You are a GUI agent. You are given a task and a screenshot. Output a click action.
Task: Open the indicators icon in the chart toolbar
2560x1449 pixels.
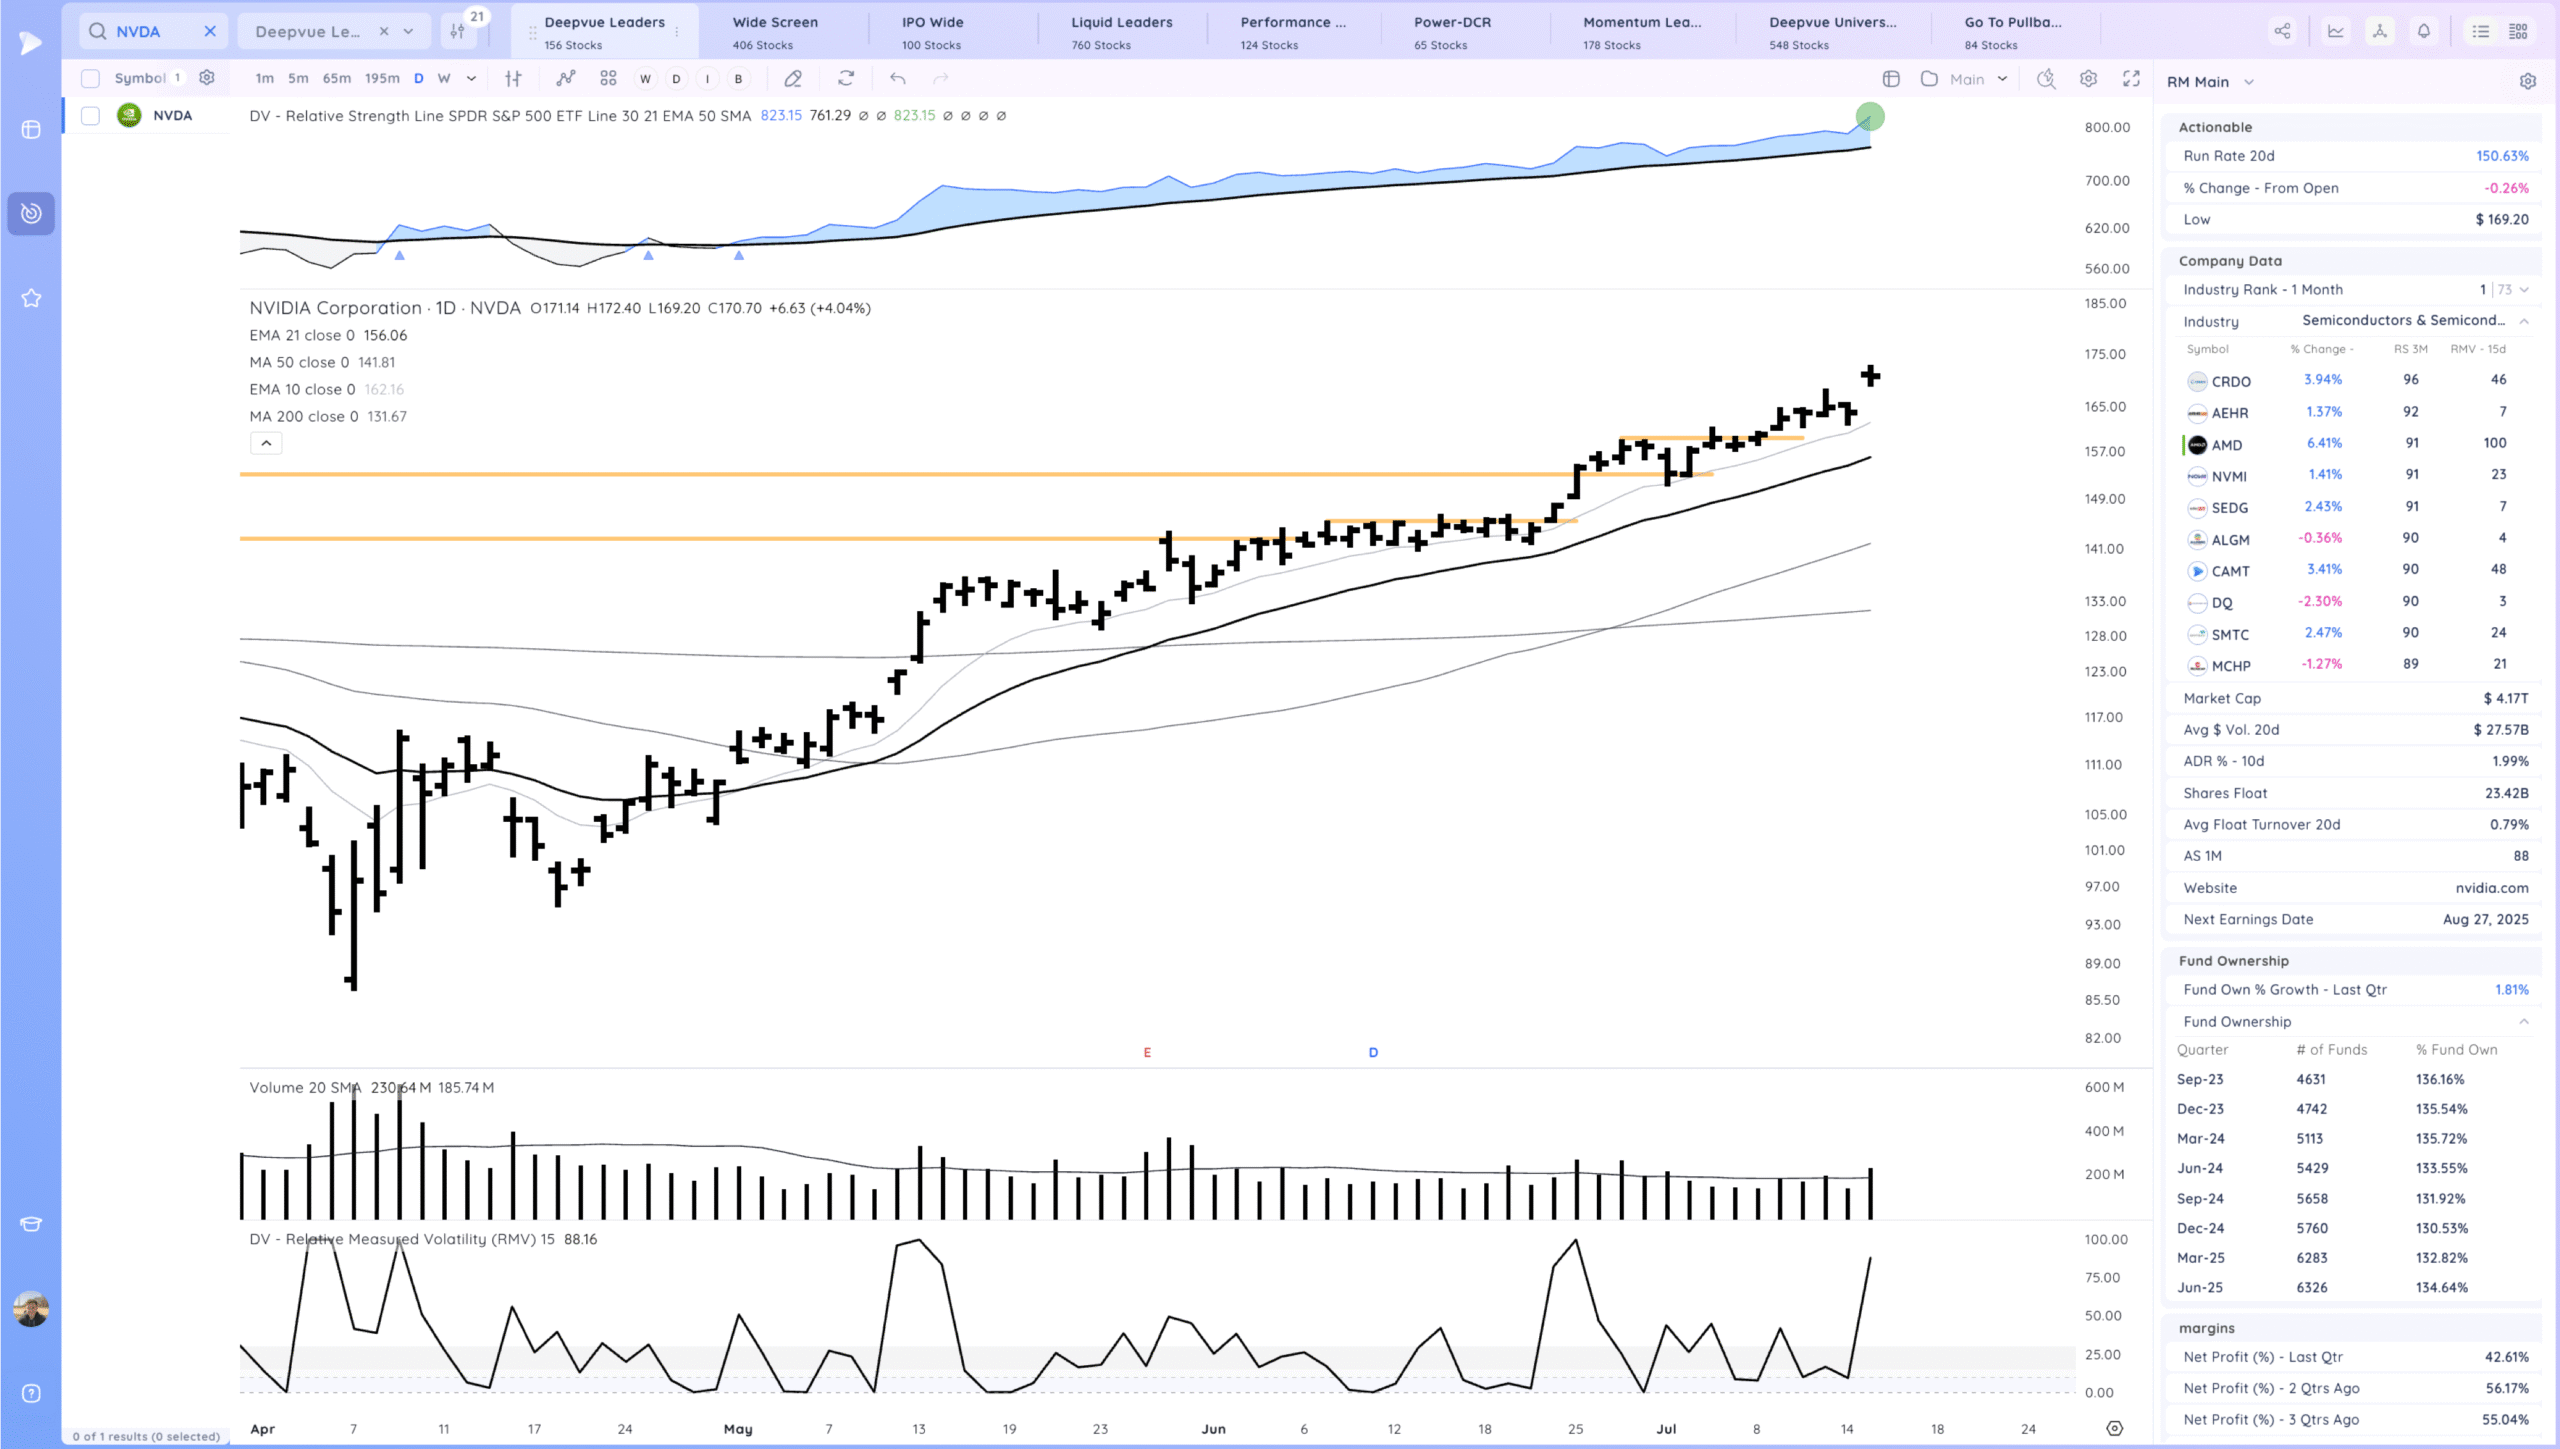click(x=566, y=78)
